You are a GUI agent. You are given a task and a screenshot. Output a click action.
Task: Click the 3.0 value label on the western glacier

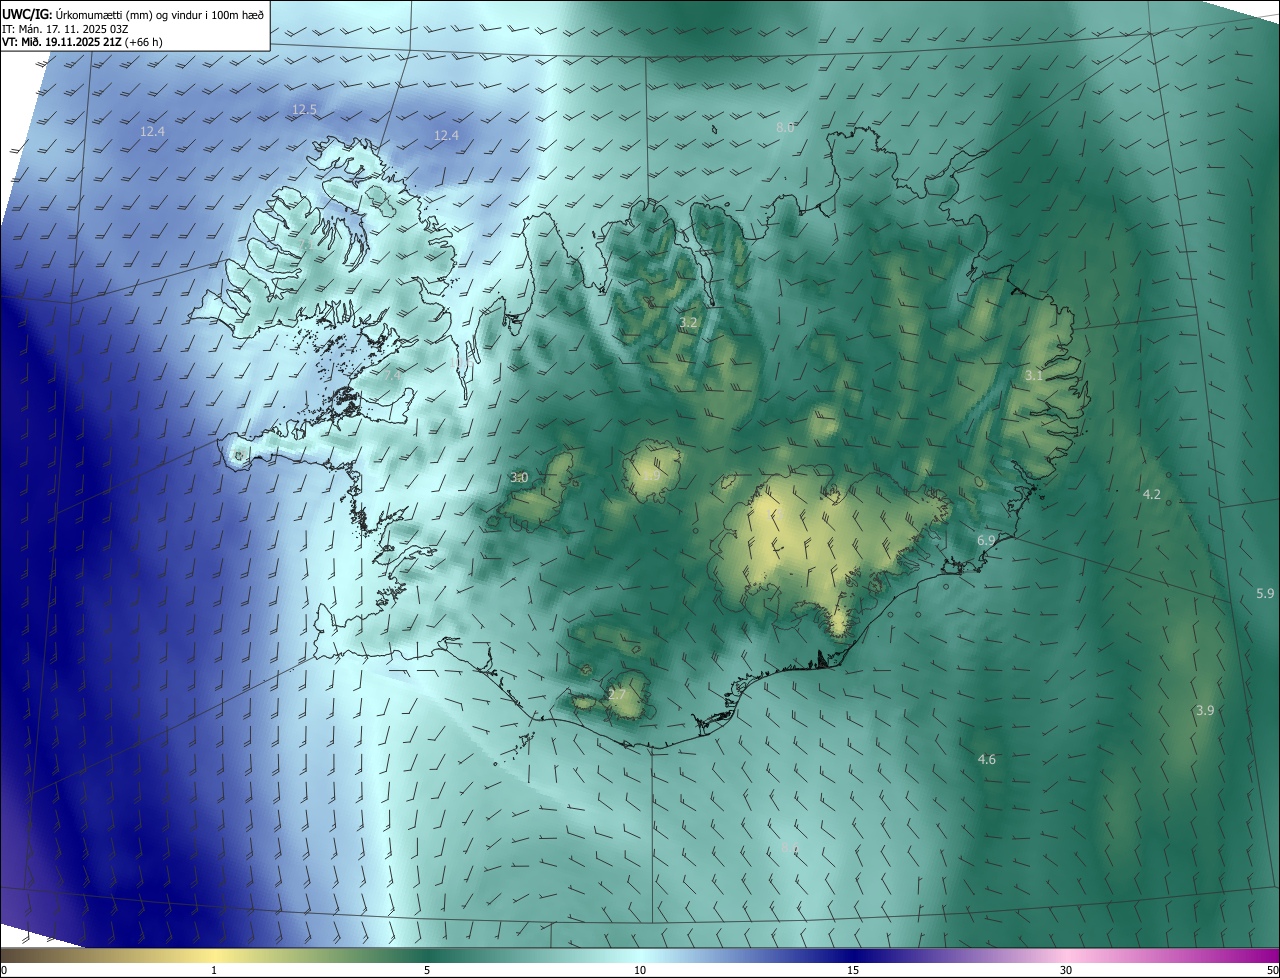tap(519, 478)
